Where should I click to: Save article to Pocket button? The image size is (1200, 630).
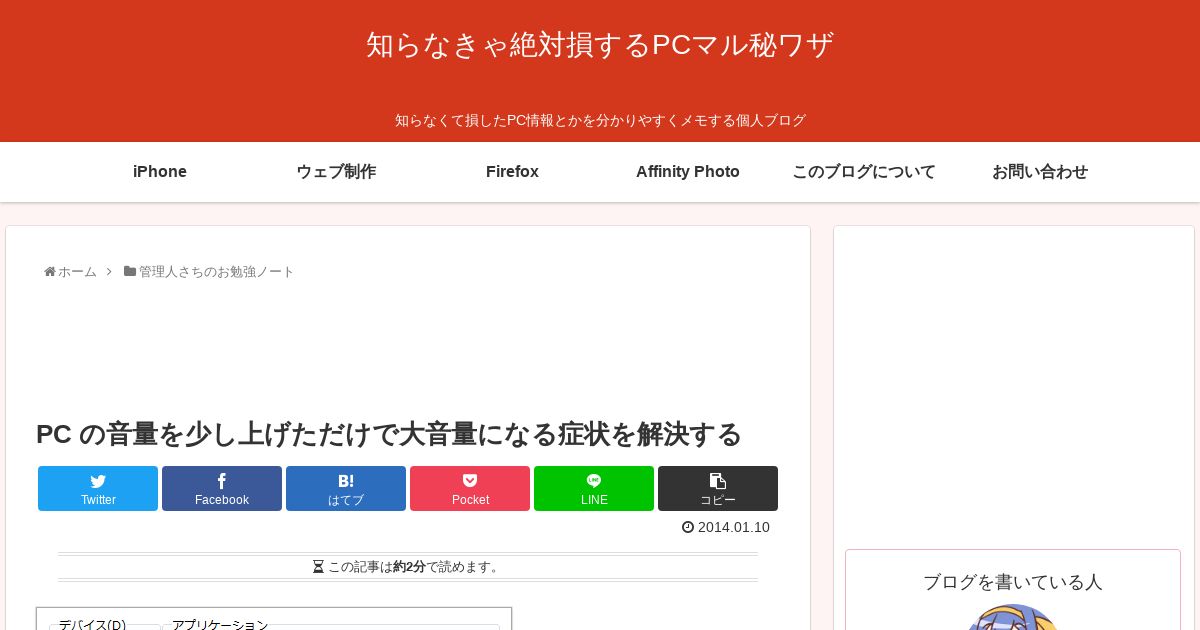(470, 488)
